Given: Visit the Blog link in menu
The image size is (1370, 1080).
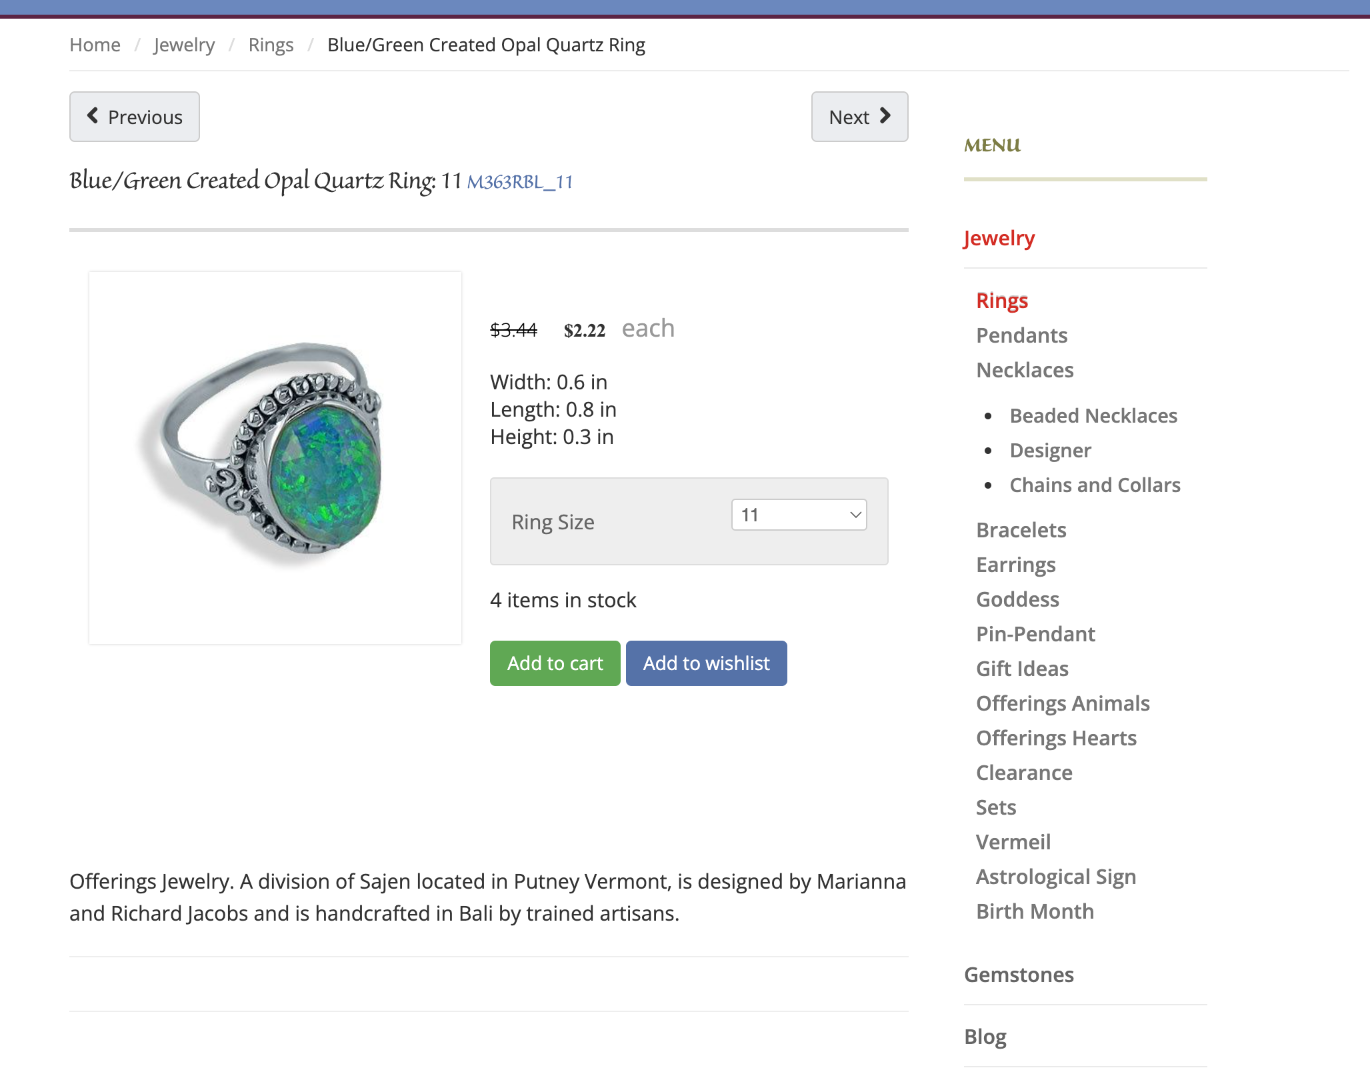Looking at the screenshot, I should 985,1037.
